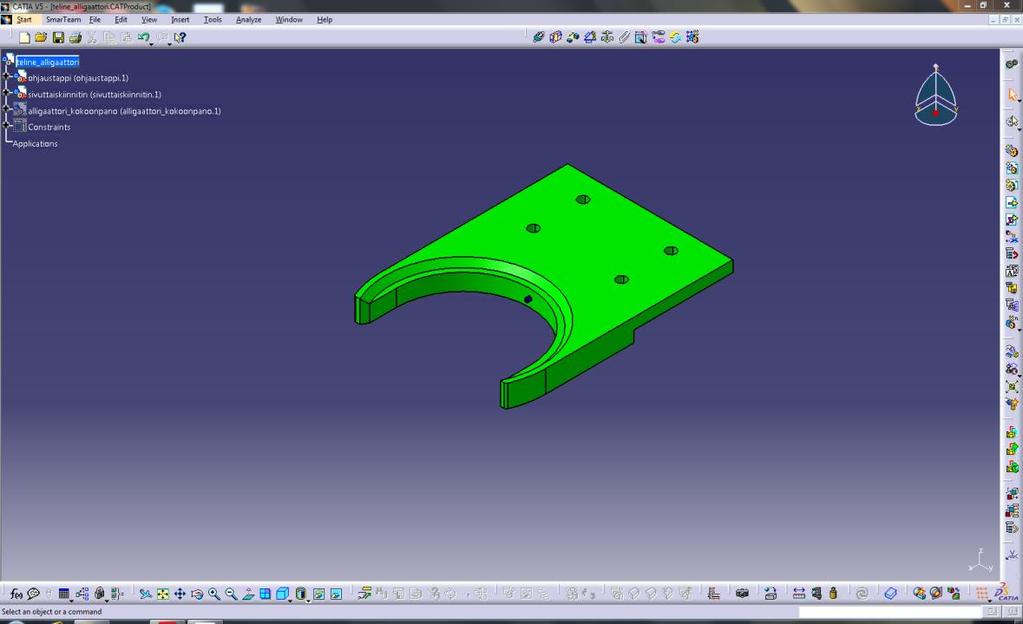The image size is (1023, 624).
Task: Click the blue Apply Material icon
Action: (x=891, y=593)
